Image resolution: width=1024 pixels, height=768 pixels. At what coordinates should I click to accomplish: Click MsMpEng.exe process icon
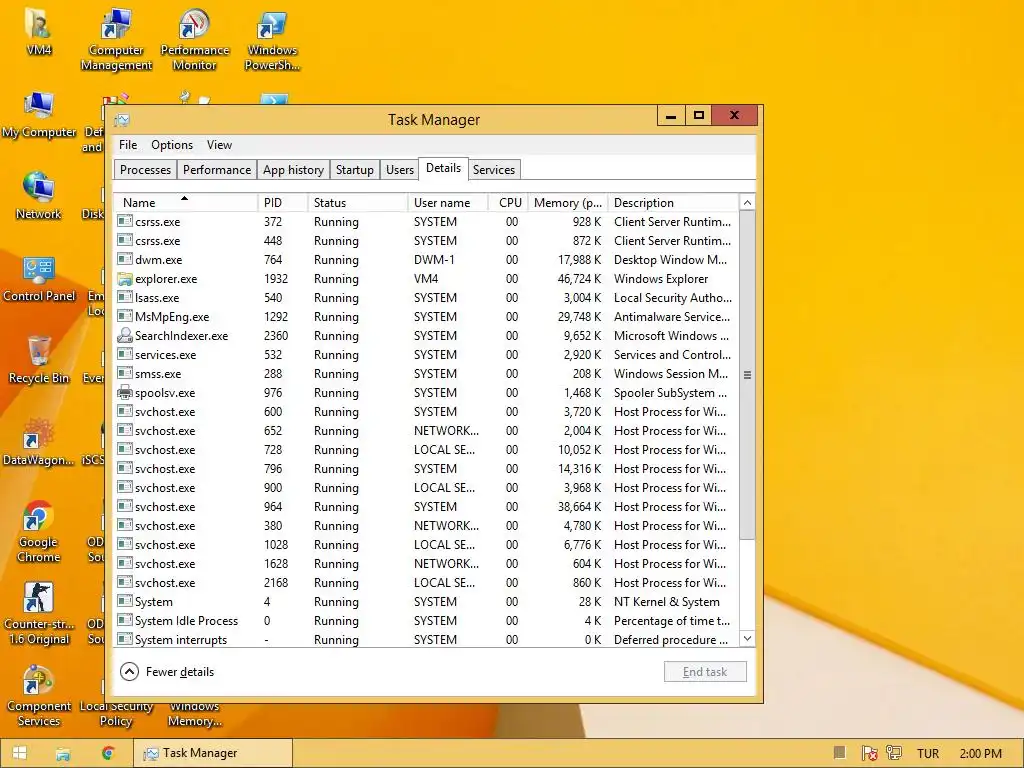coord(124,316)
